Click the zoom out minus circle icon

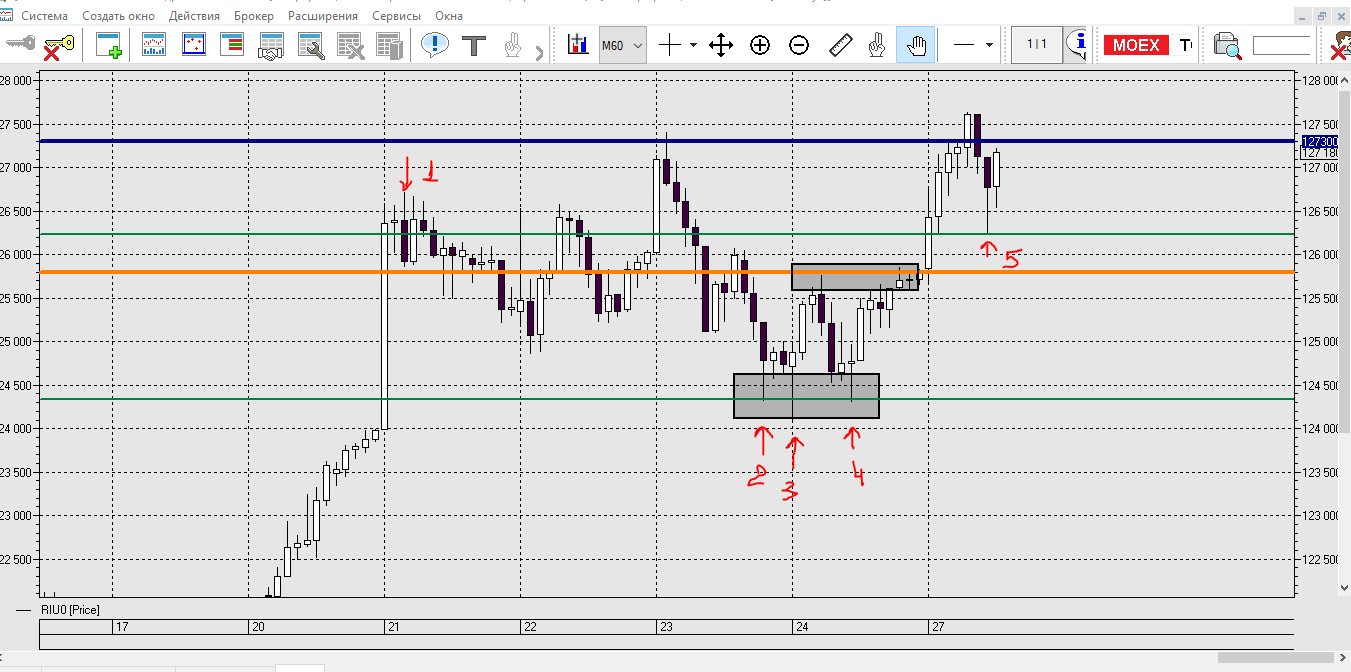pos(799,45)
